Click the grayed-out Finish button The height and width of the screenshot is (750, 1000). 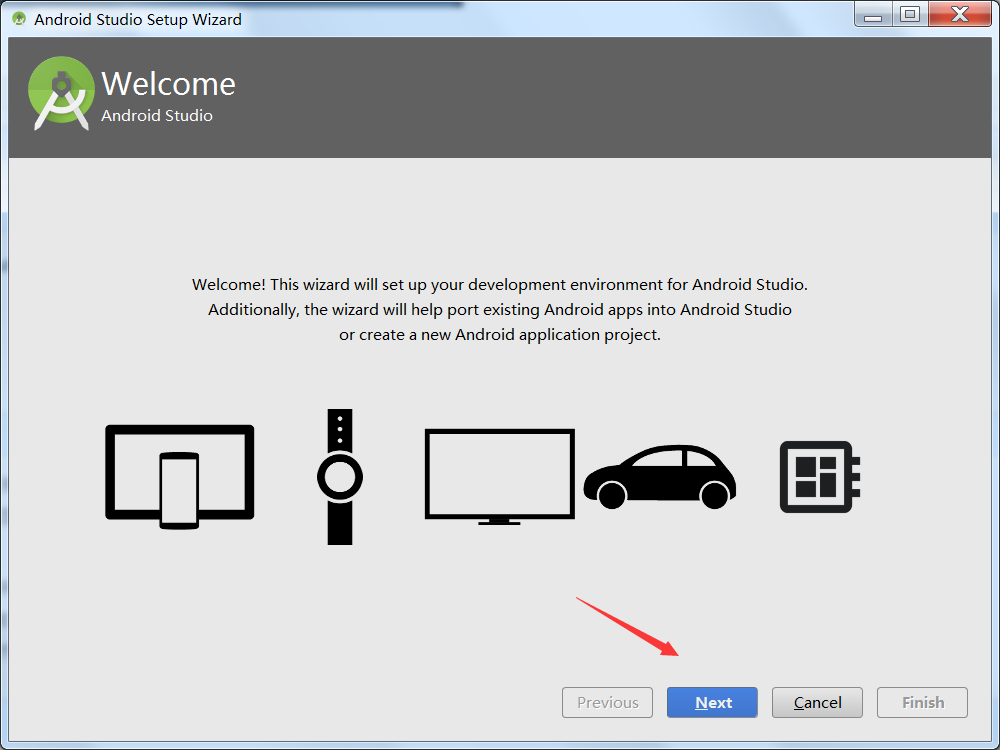[922, 702]
